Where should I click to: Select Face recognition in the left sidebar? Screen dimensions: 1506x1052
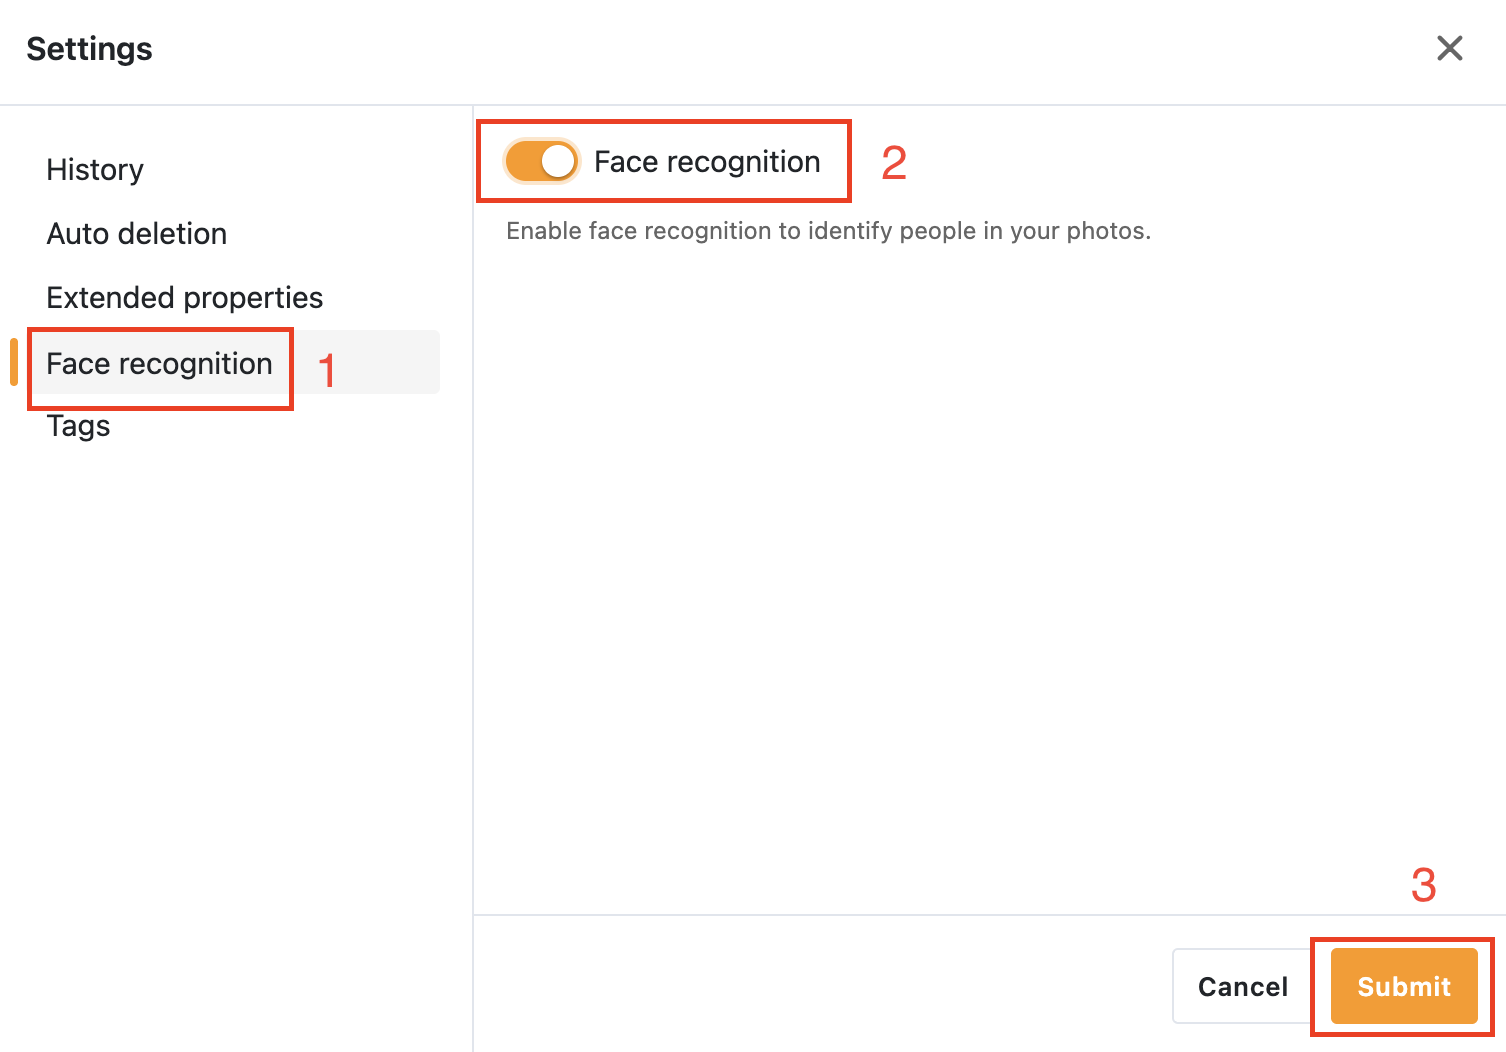[x=159, y=364]
